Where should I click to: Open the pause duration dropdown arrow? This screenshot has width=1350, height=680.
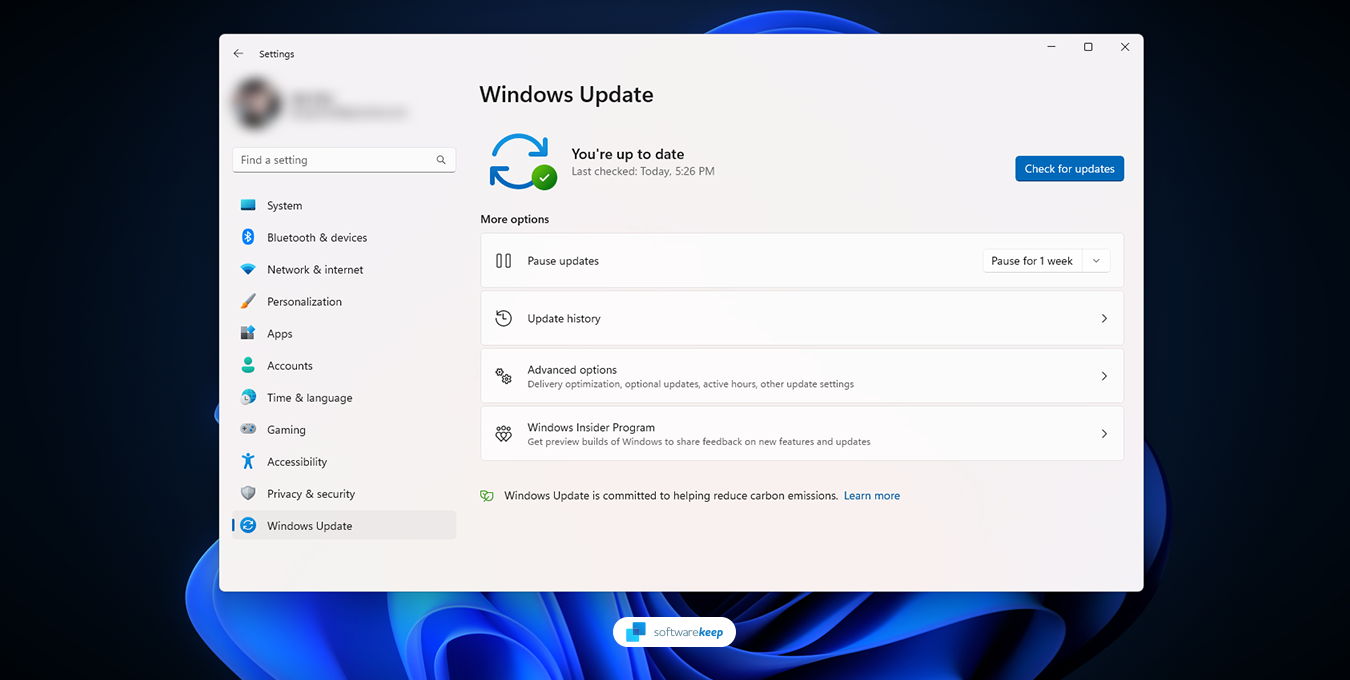click(1096, 261)
